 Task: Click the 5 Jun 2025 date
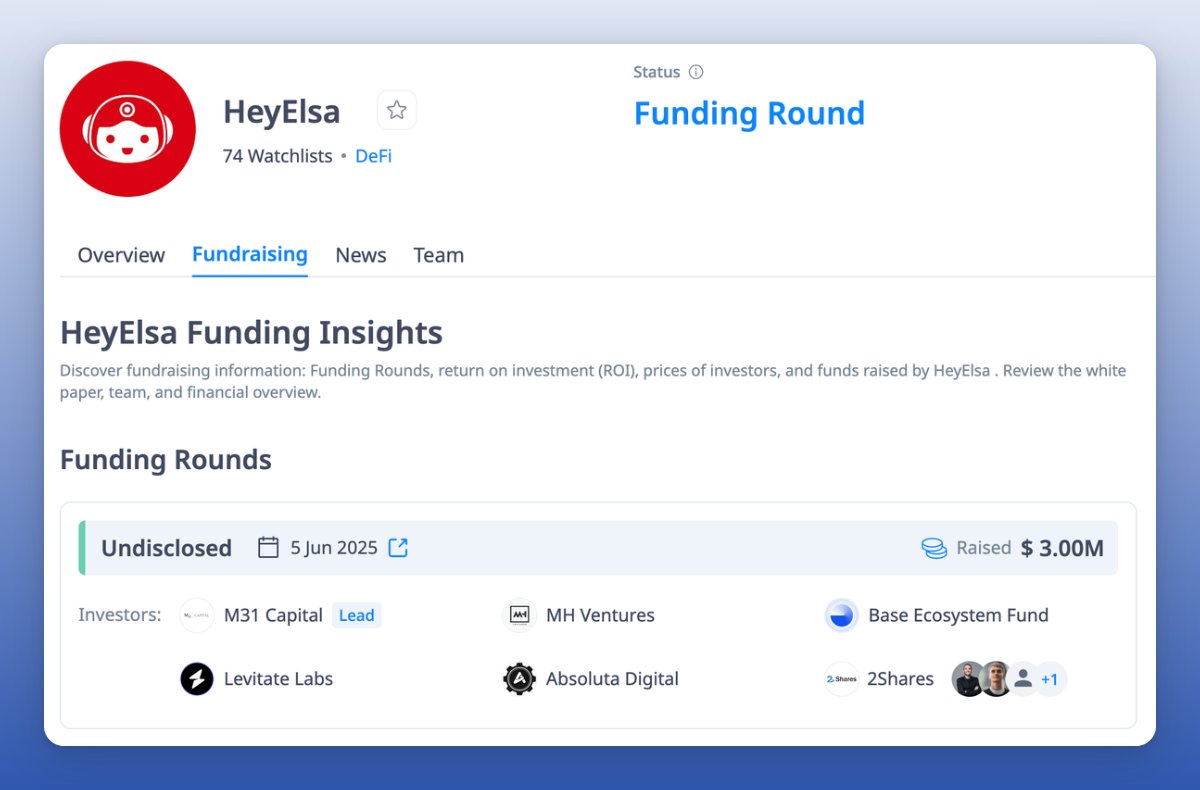[x=334, y=547]
